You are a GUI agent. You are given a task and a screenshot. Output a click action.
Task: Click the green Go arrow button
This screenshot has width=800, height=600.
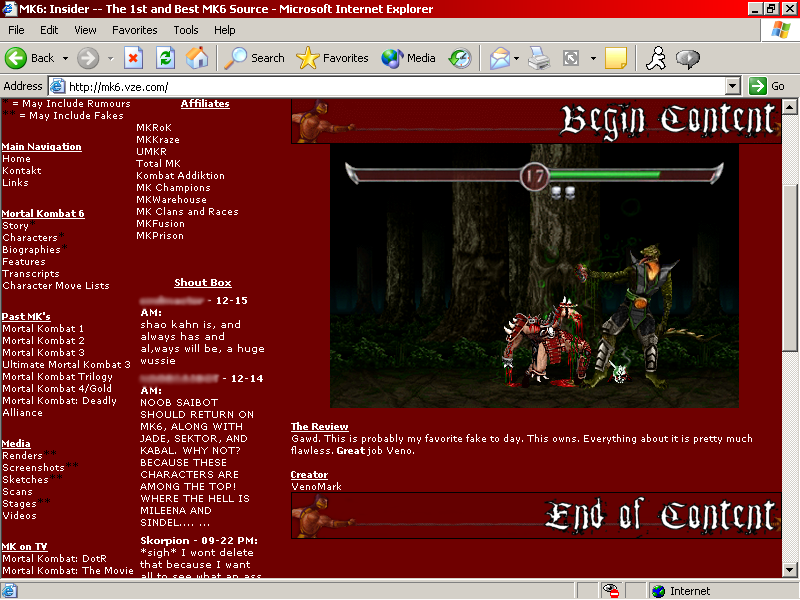click(x=758, y=86)
